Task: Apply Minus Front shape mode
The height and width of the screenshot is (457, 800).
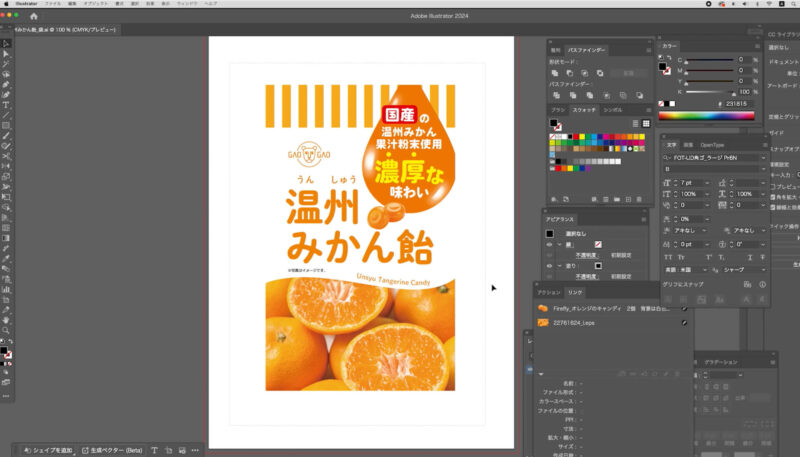Action: click(x=570, y=73)
